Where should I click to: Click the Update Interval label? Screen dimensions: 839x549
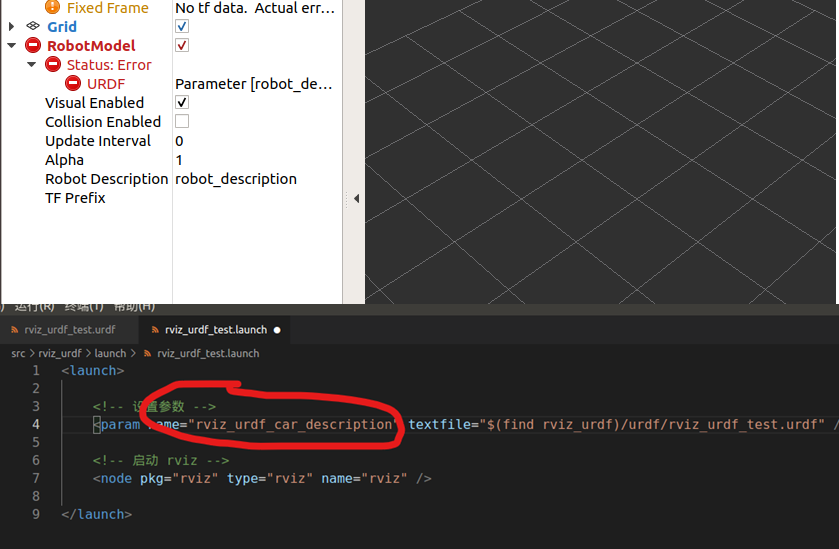point(98,141)
